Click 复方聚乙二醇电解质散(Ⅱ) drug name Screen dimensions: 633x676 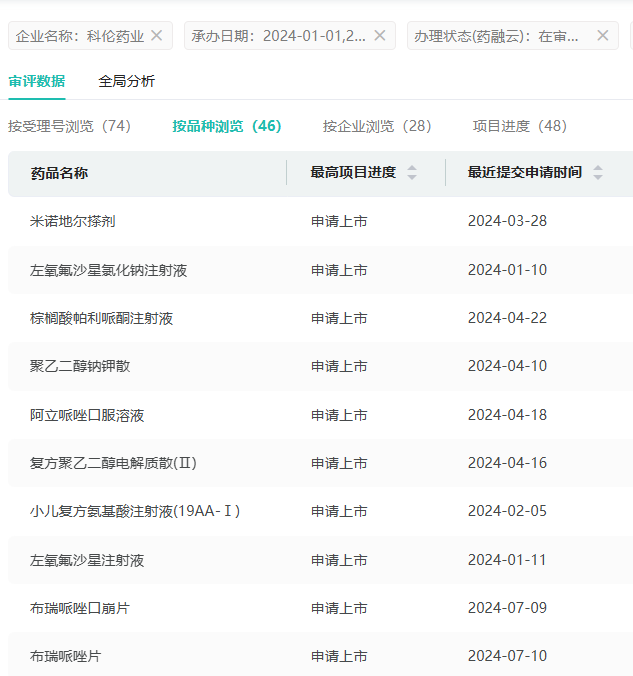[x=113, y=463]
